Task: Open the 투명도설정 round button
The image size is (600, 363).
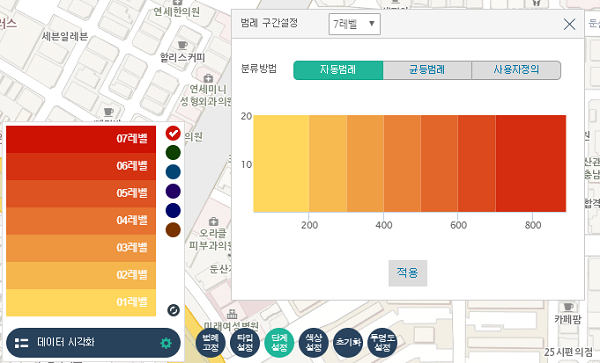Action: pos(382,342)
